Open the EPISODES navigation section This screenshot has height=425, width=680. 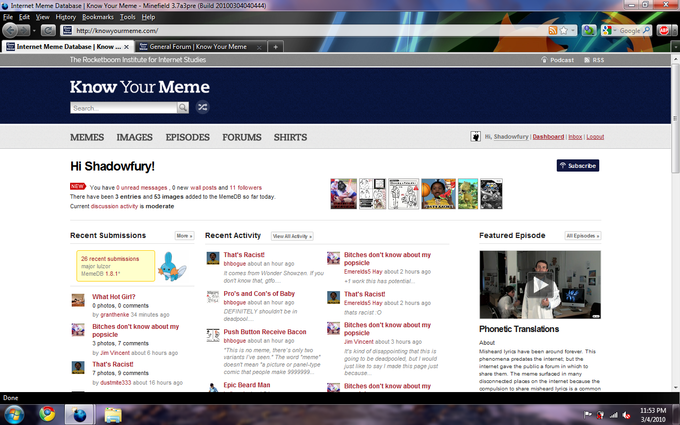pyautogui.click(x=187, y=137)
